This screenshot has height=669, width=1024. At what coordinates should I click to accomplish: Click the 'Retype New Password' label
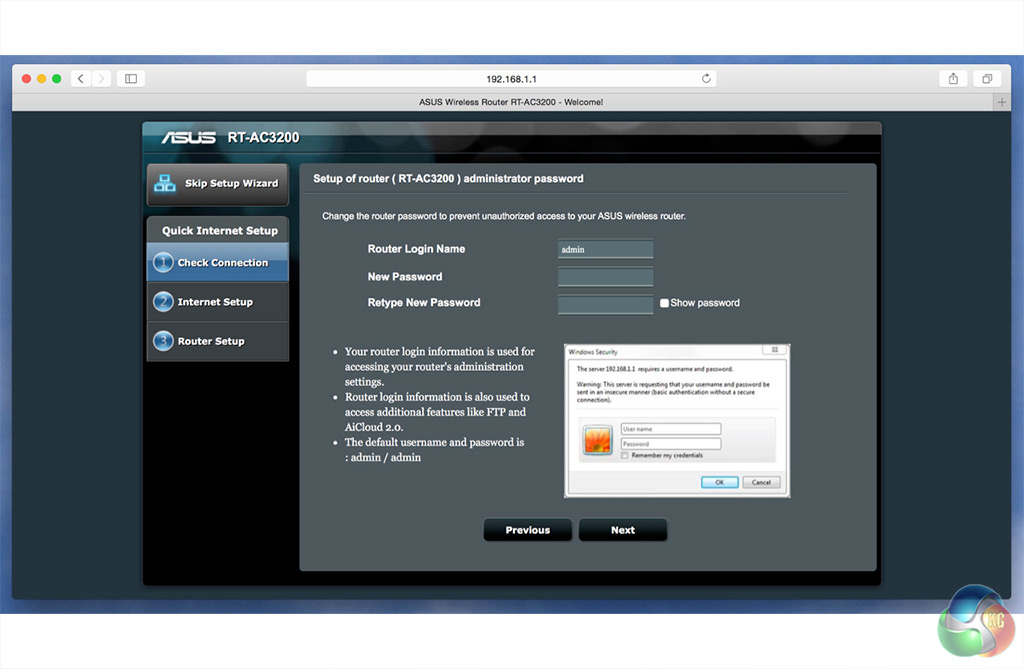coord(424,302)
